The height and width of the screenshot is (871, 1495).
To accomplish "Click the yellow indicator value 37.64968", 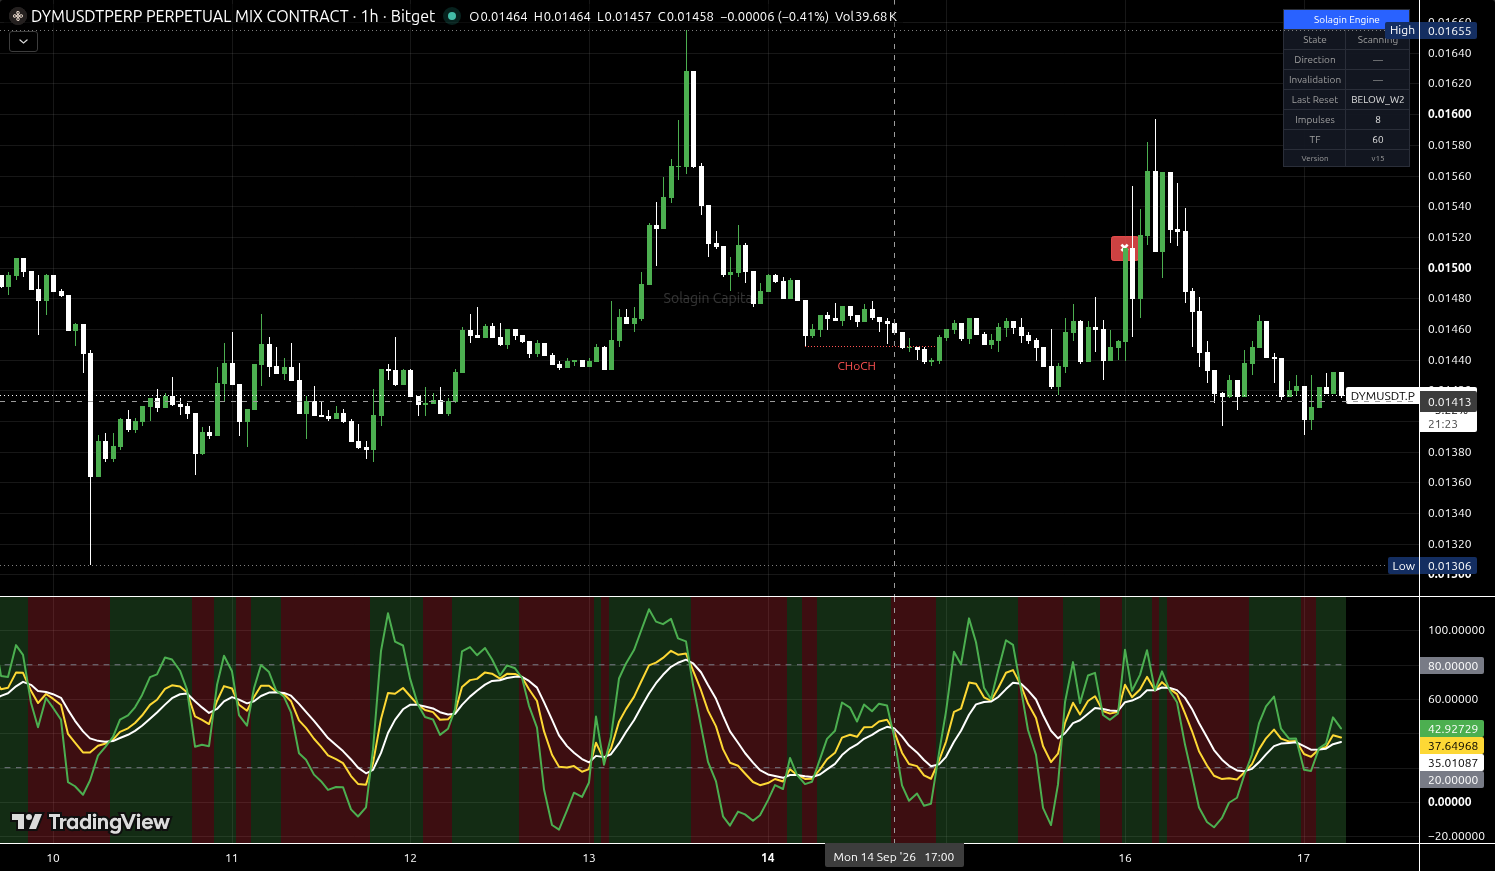I will point(1452,746).
